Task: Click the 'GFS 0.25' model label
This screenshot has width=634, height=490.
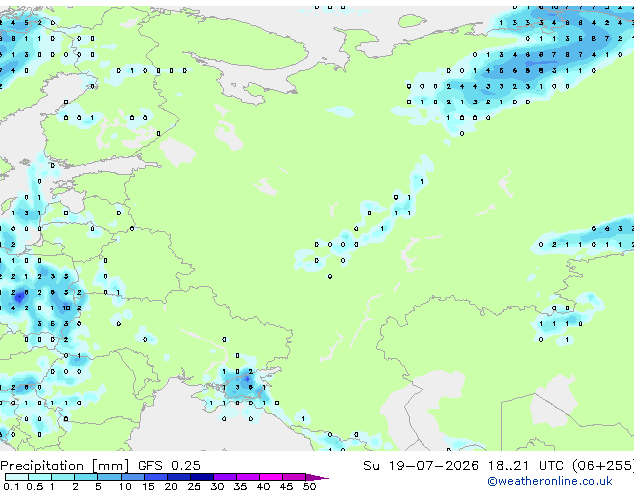Action: point(169,466)
